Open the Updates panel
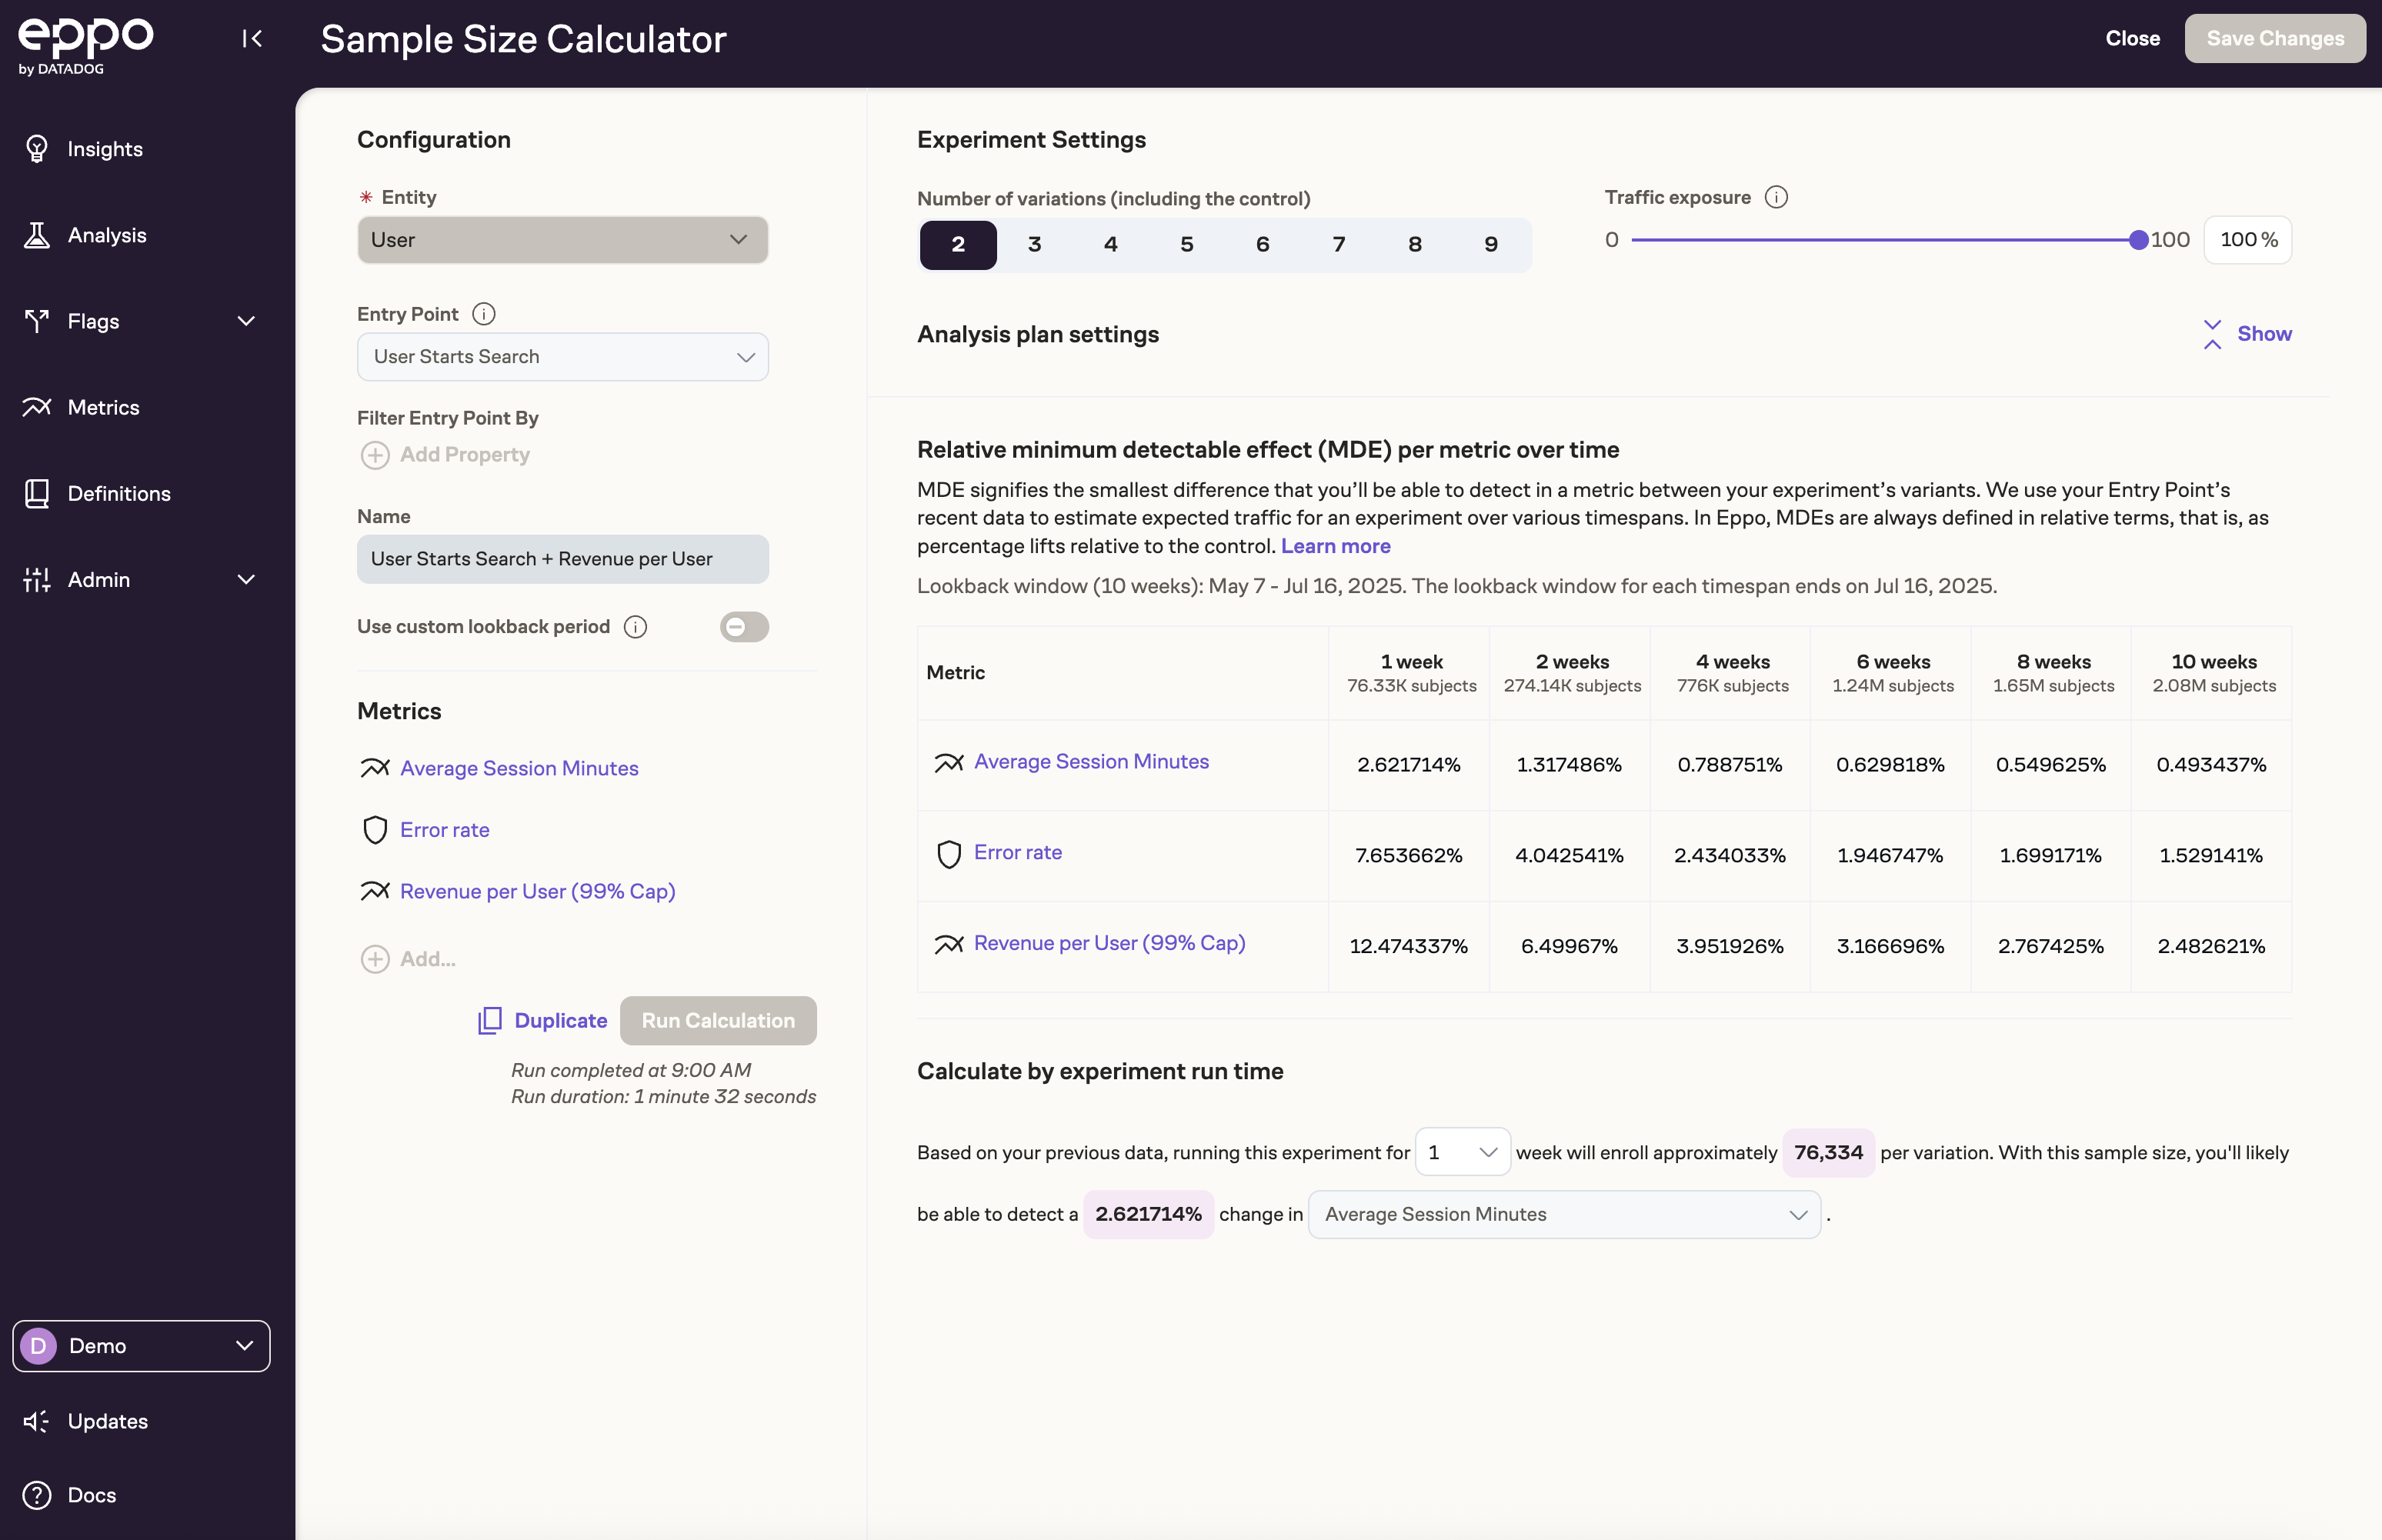 107,1421
